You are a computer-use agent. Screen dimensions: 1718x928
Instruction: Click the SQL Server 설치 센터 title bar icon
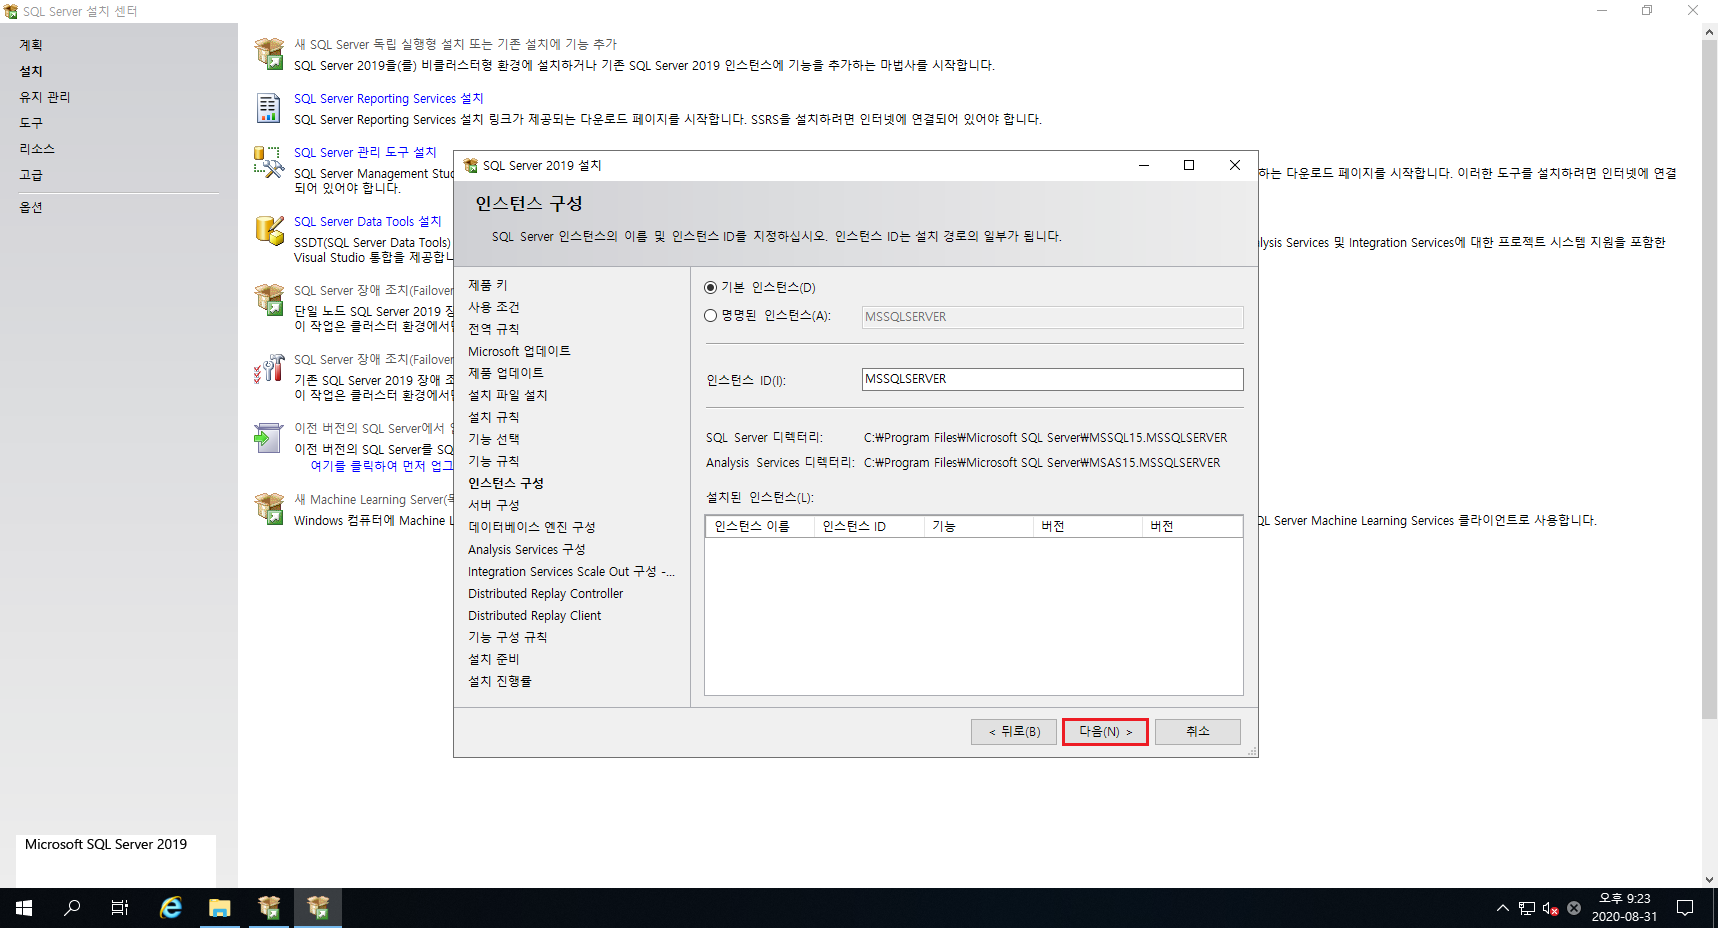pos(11,11)
